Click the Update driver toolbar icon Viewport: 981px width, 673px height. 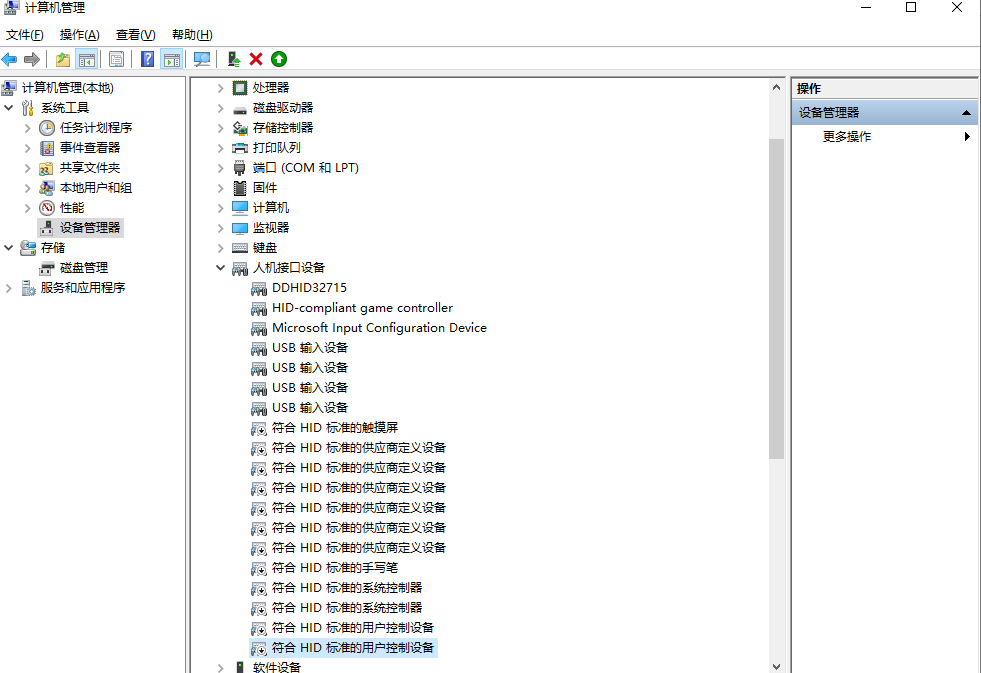(234, 59)
